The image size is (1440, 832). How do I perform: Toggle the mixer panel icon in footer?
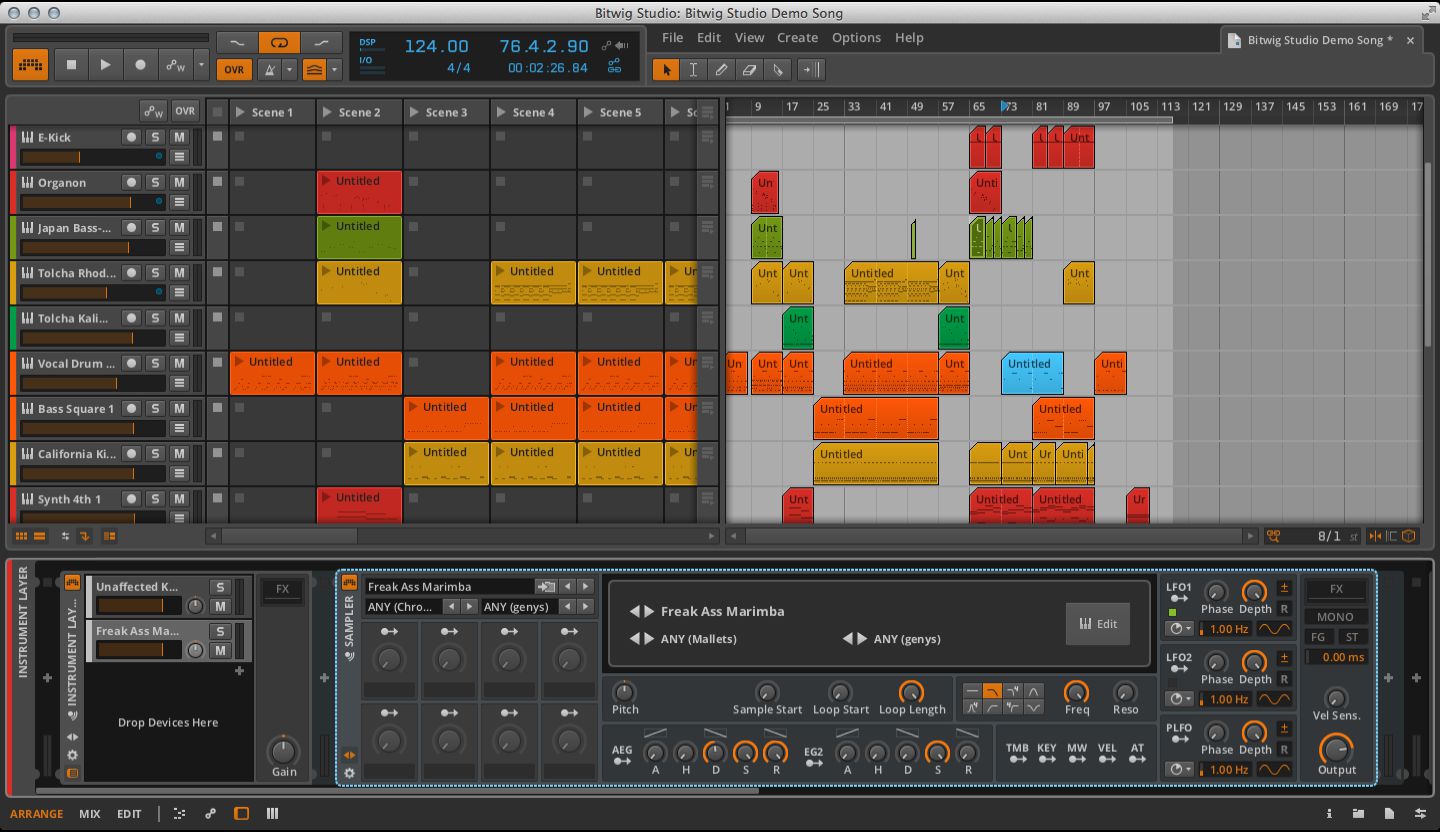click(x=272, y=814)
